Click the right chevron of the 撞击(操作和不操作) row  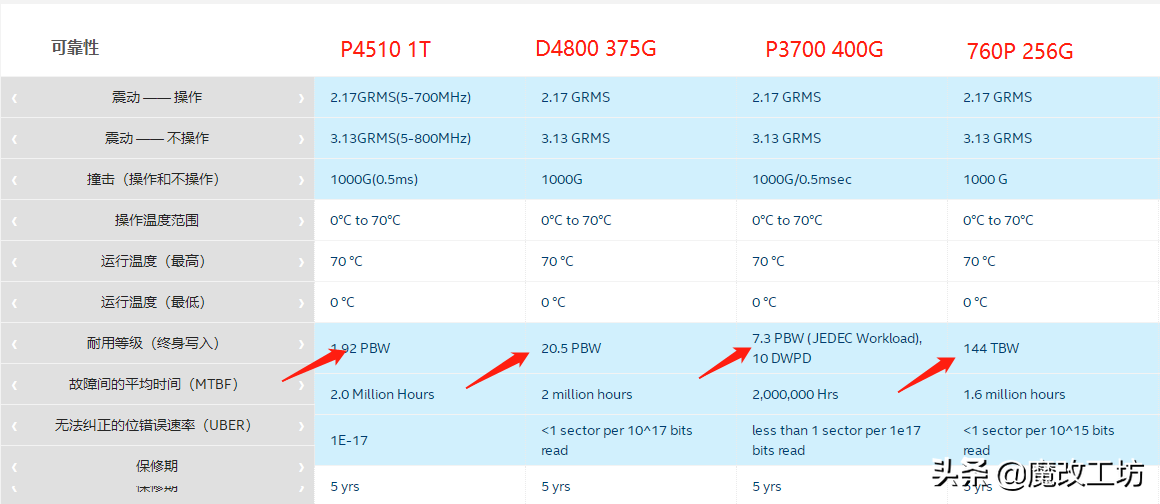(301, 180)
